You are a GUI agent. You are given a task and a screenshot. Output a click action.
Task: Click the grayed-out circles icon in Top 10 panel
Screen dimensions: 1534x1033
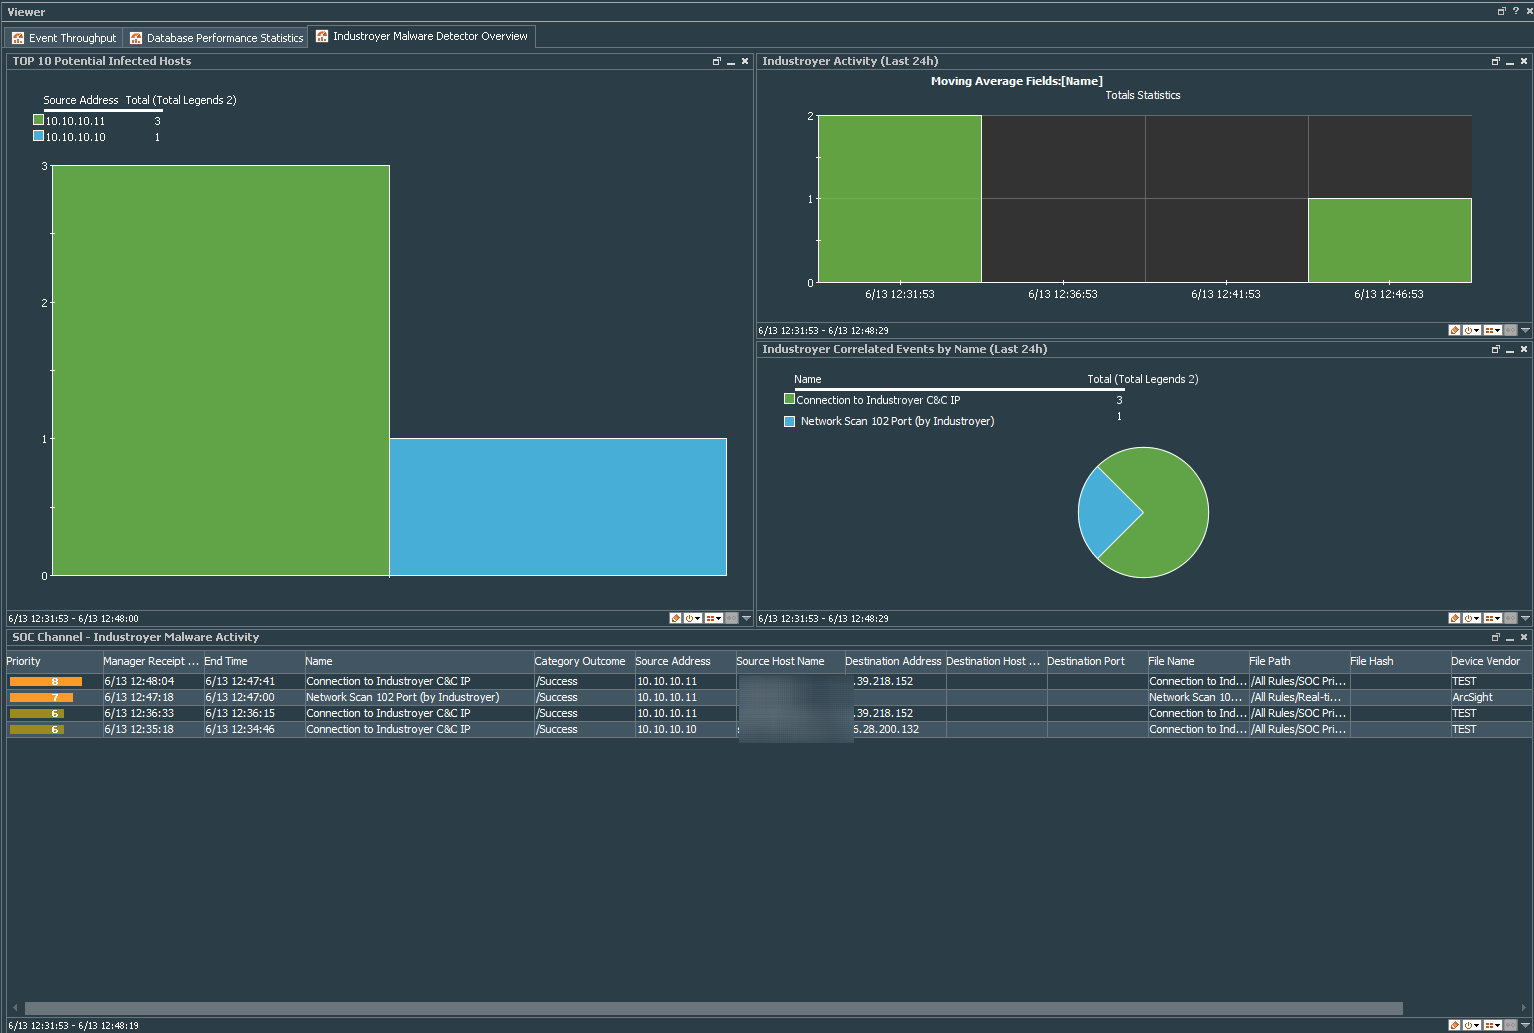click(x=731, y=618)
